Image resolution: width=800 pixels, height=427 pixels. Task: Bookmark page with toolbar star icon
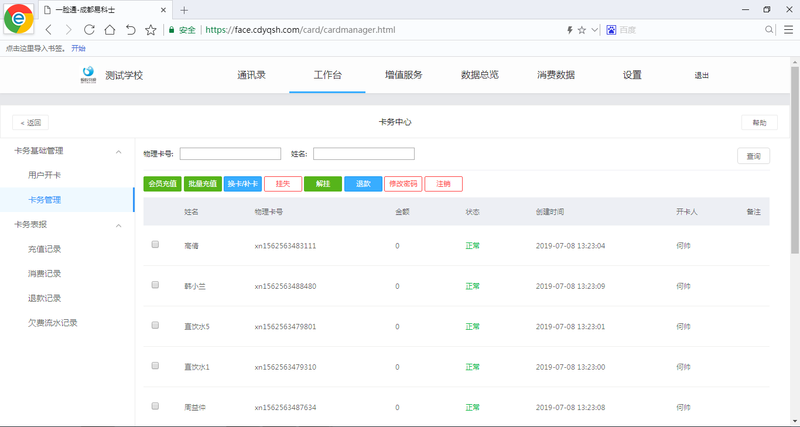(x=151, y=30)
